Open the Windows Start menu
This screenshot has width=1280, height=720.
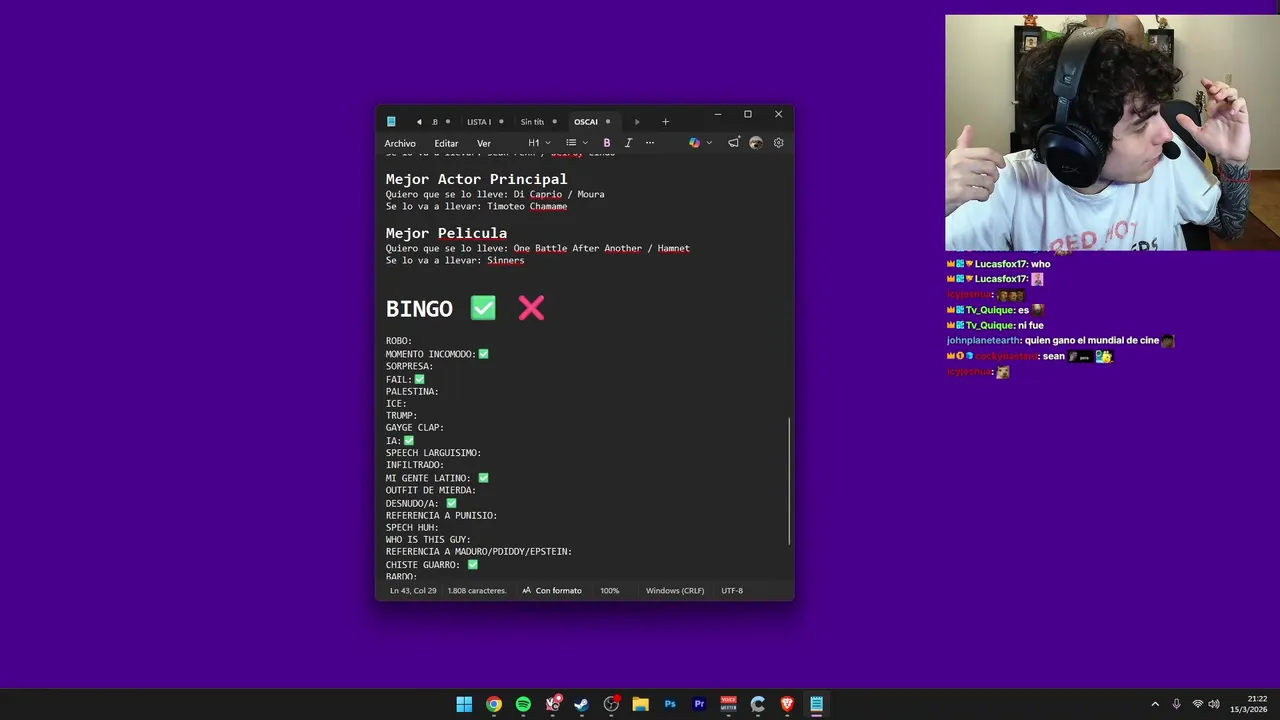[x=464, y=704]
